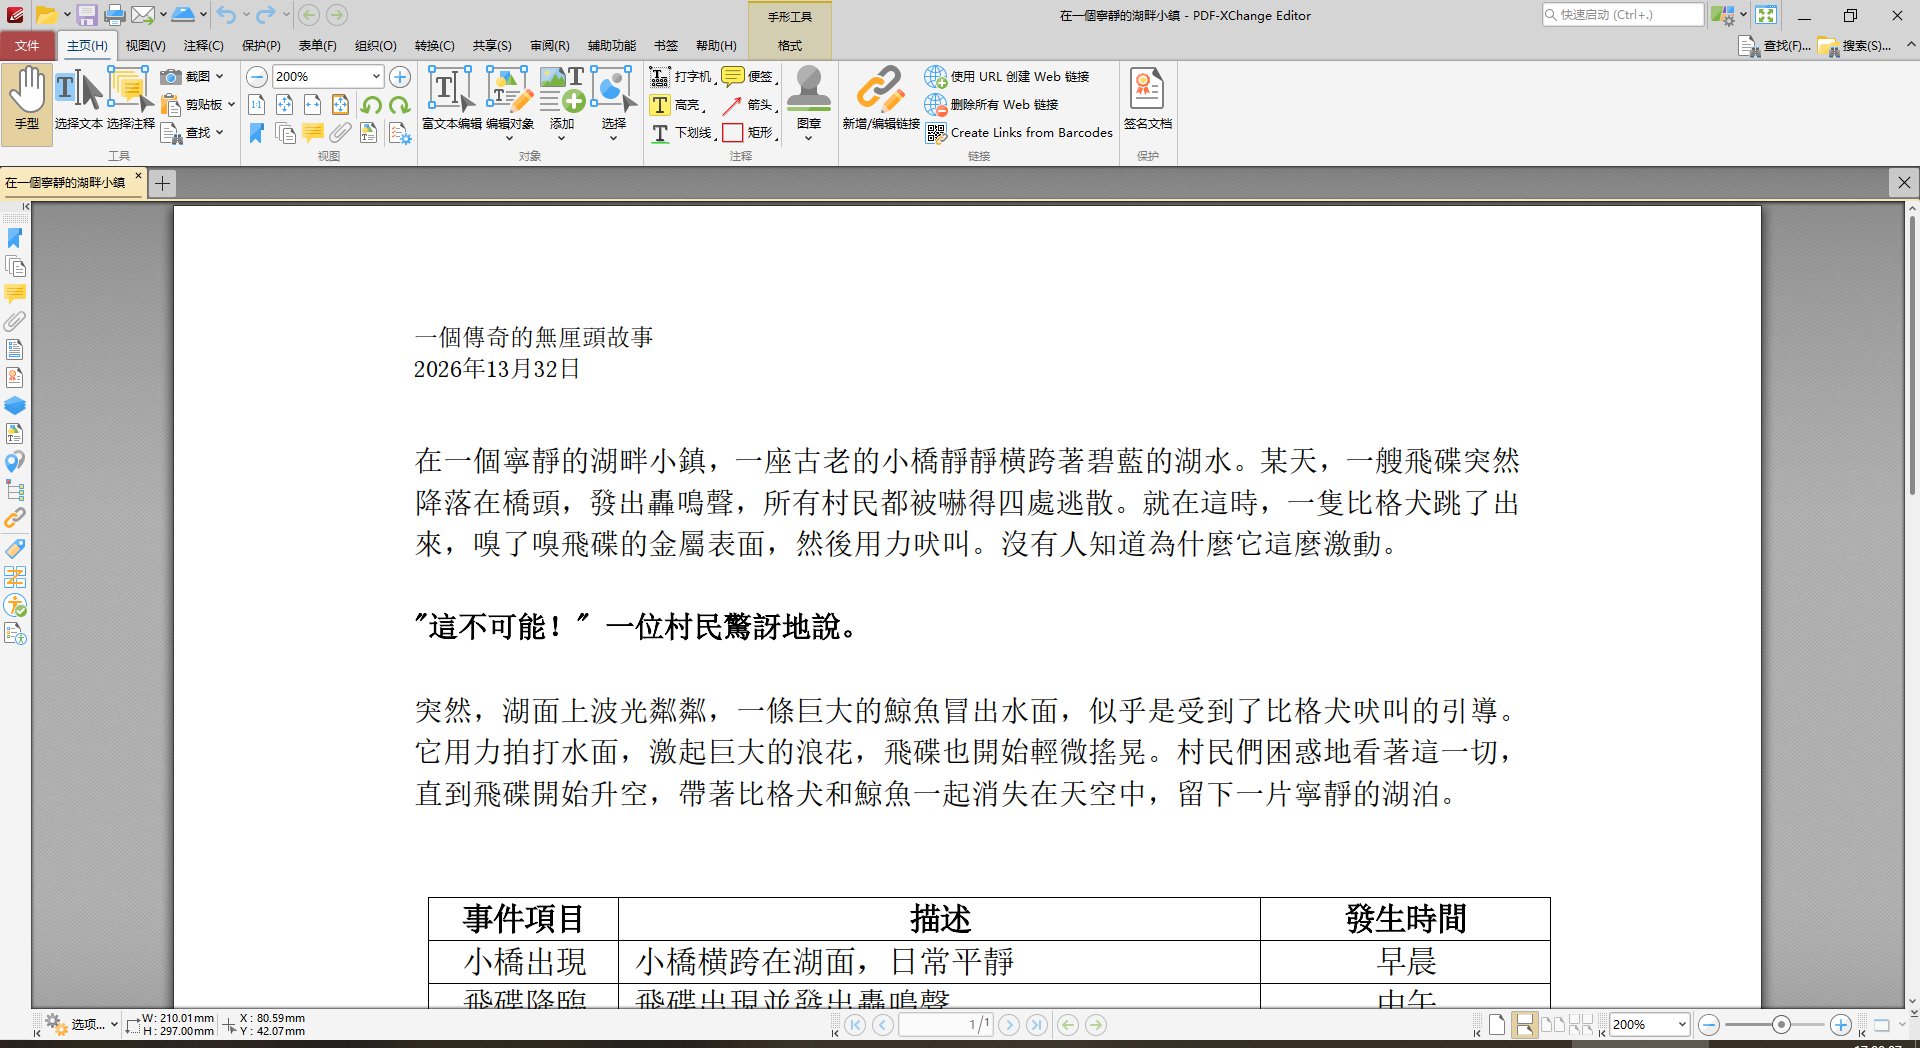Activate the 高亮 highlight annotation tool
Image resolution: width=1920 pixels, height=1048 pixels.
680,104
